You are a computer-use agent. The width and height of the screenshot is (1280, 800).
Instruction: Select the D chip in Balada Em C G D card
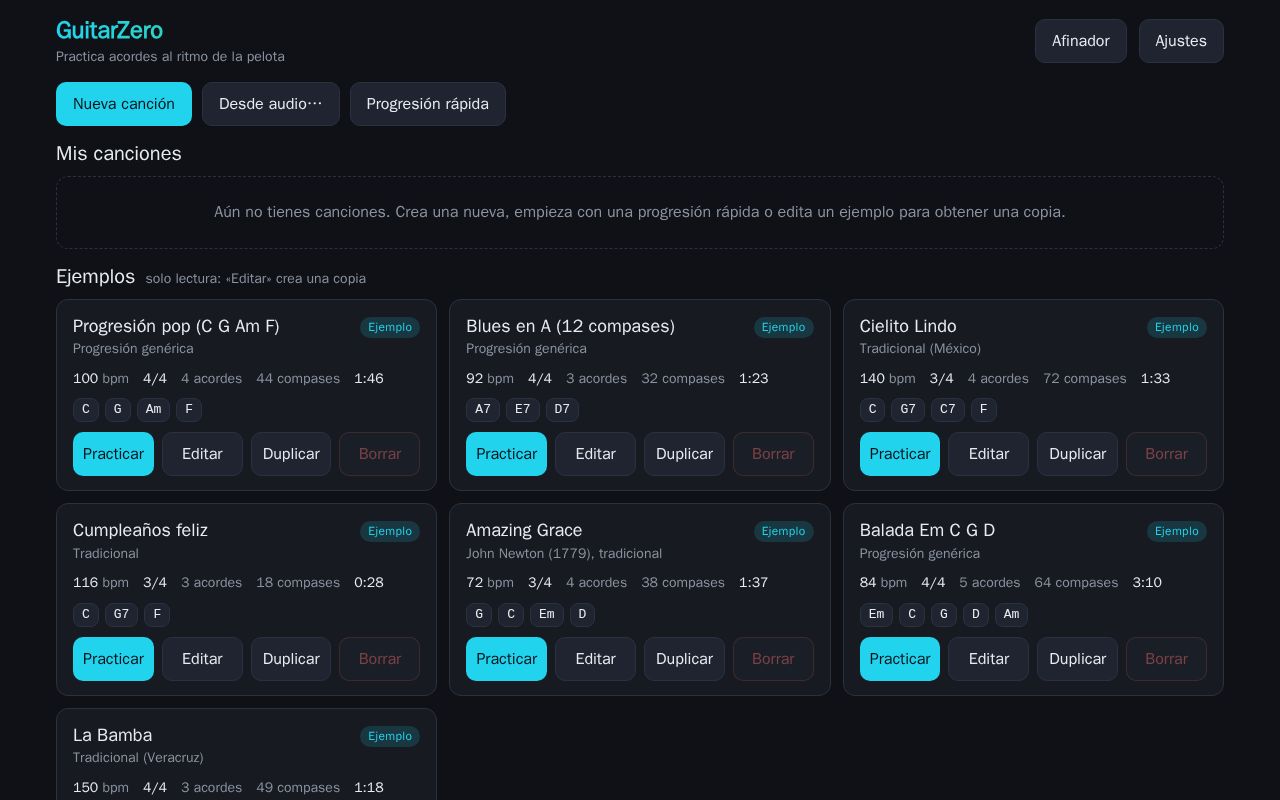(976, 615)
